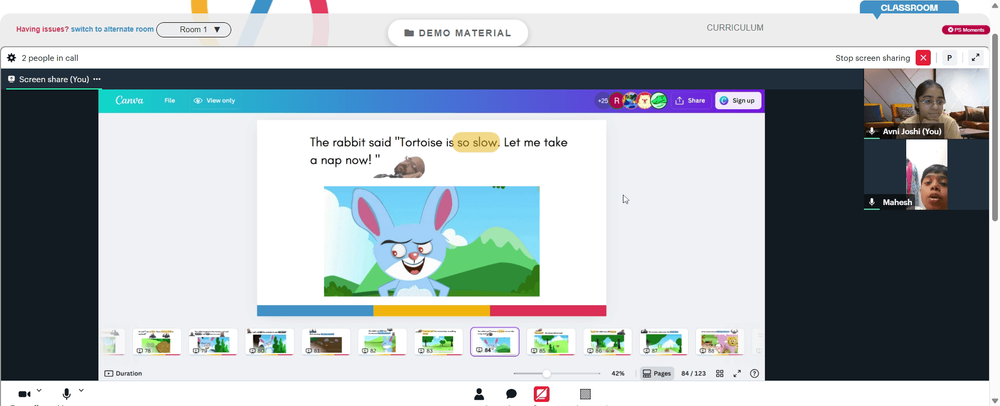
Task: Switch to the Curriculum tab
Action: [x=735, y=28]
